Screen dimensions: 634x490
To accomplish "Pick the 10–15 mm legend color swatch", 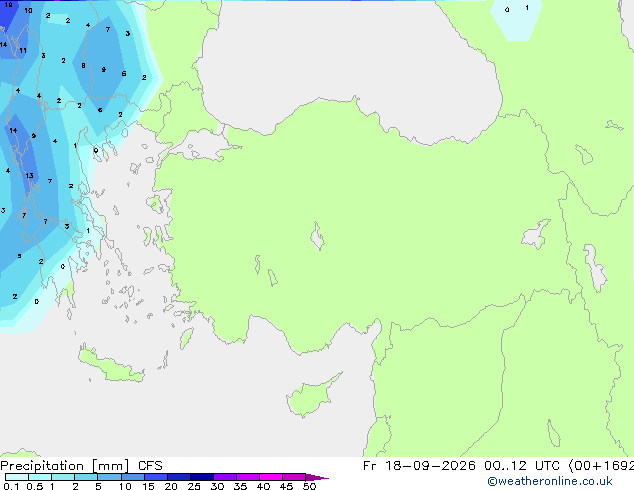I will (x=133, y=477).
